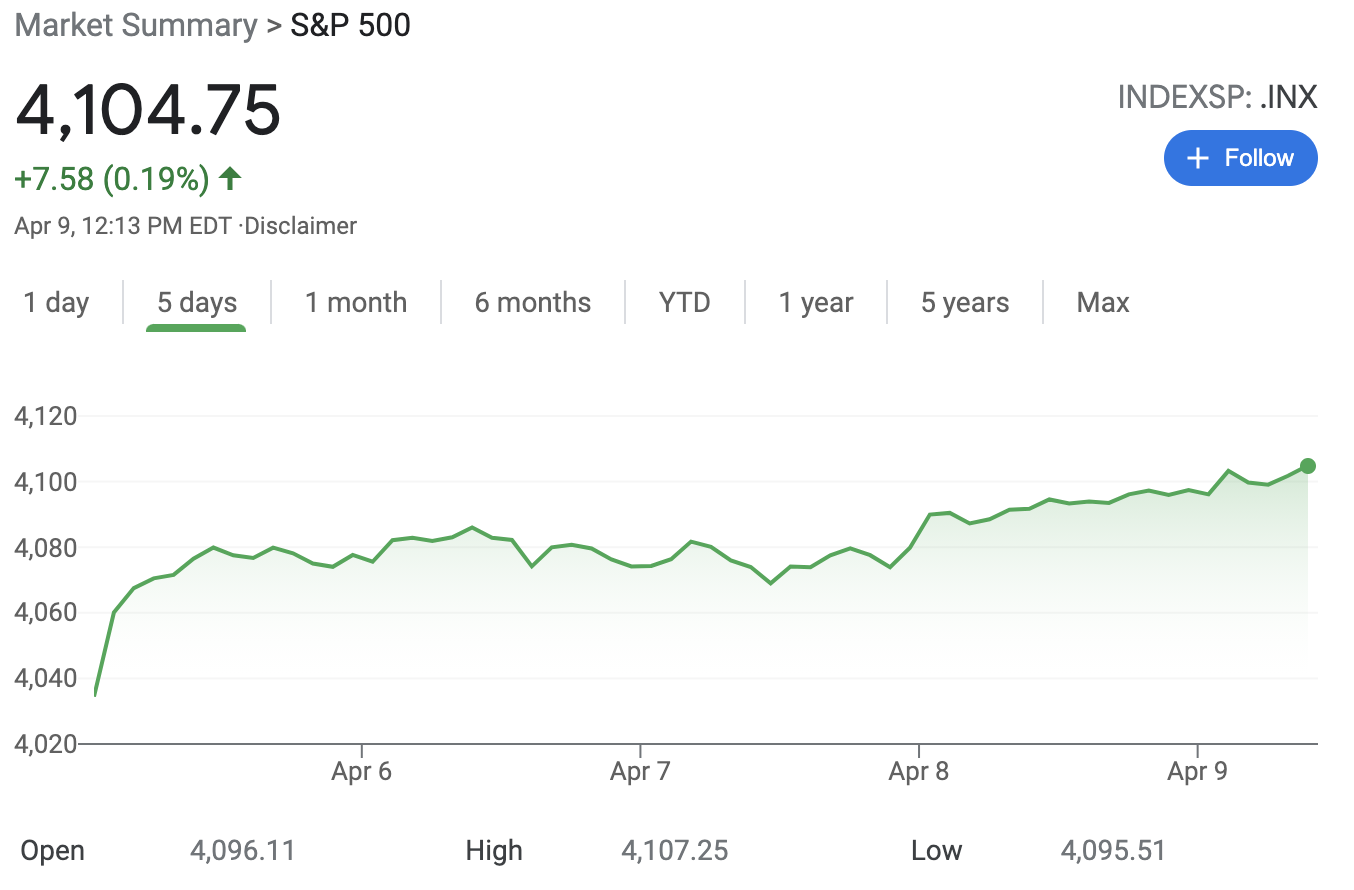Select the 5 days tab

click(x=197, y=303)
